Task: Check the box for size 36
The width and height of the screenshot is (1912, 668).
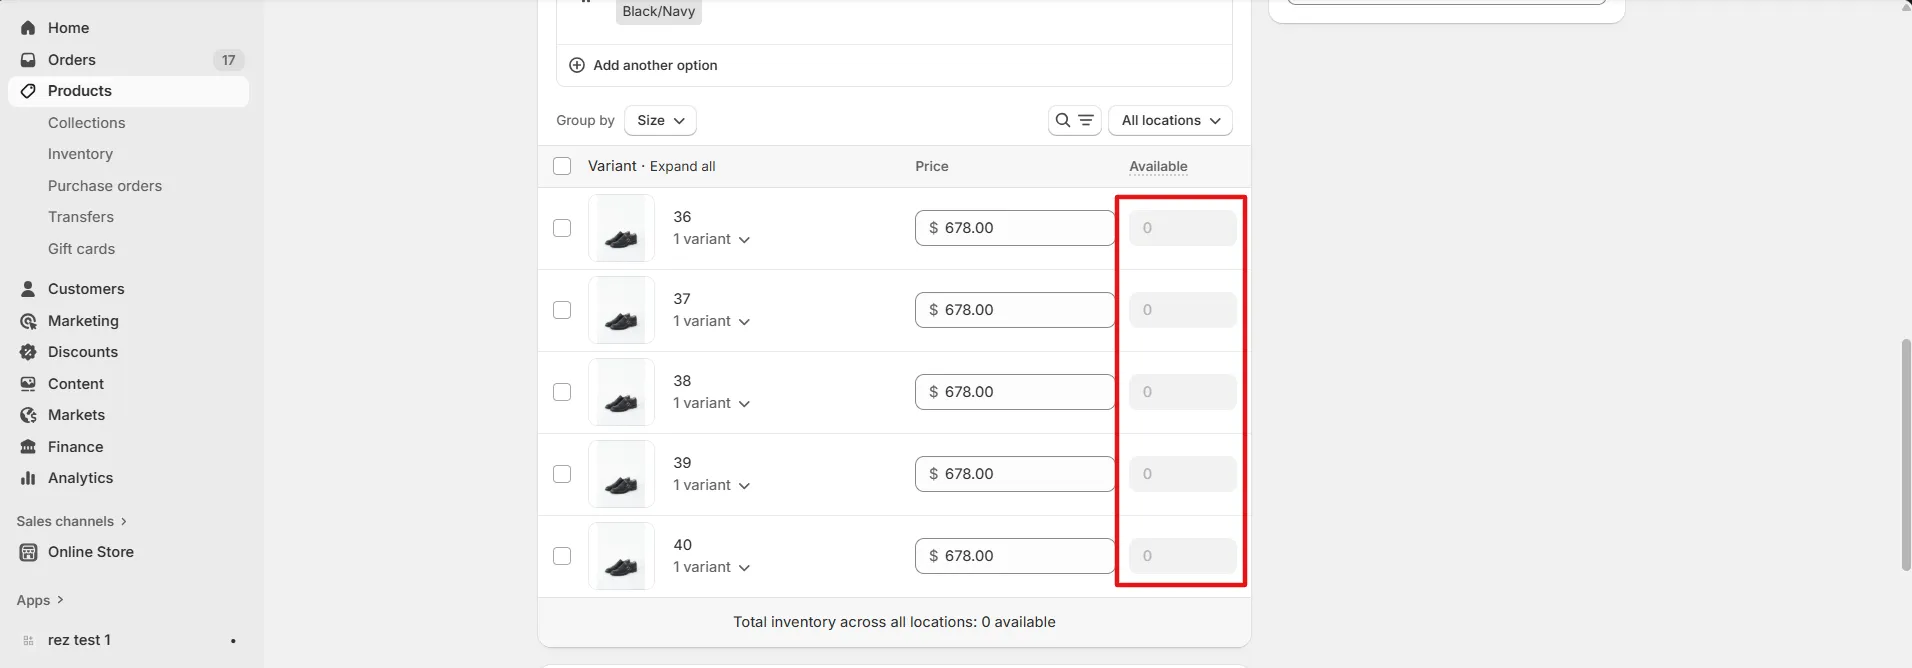Action: pos(562,228)
